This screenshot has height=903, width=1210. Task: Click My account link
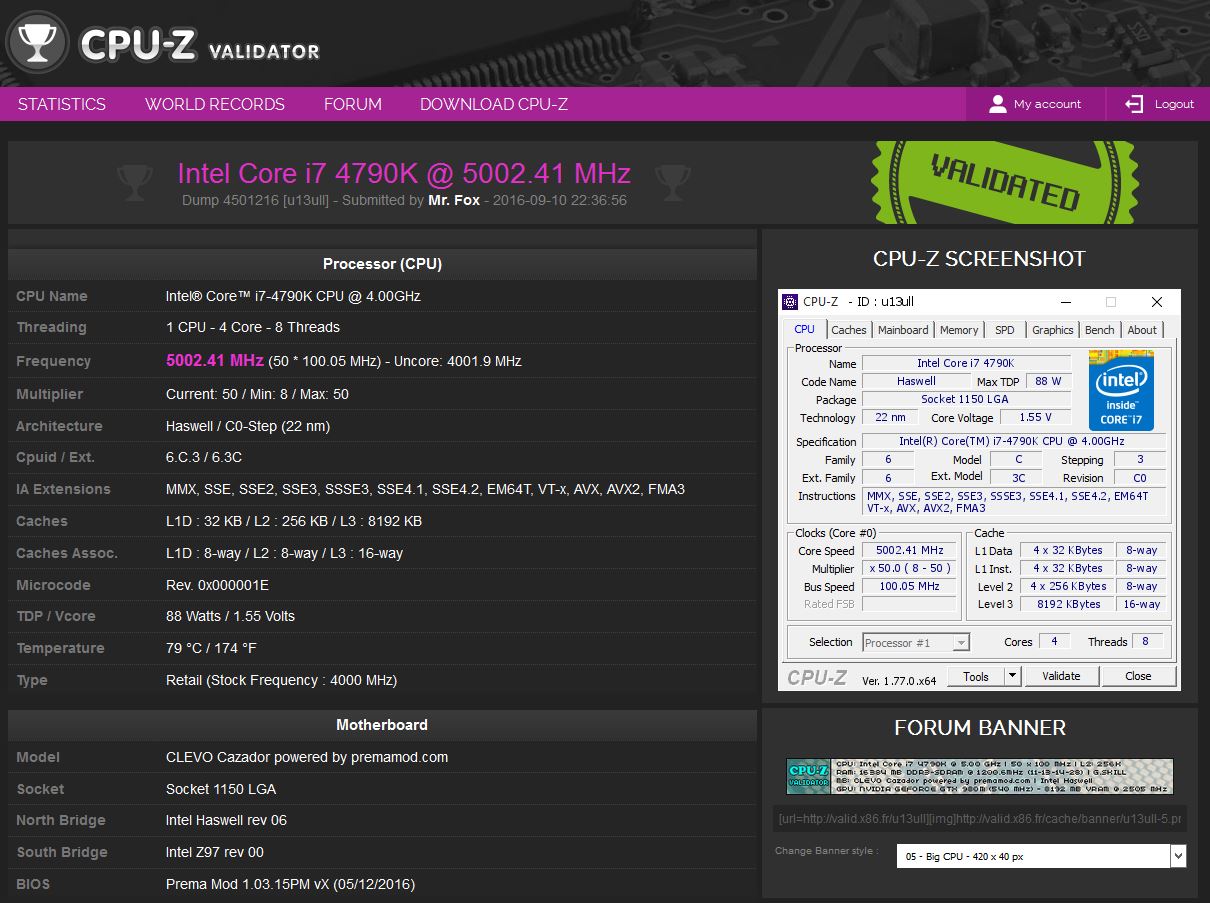tap(1047, 104)
